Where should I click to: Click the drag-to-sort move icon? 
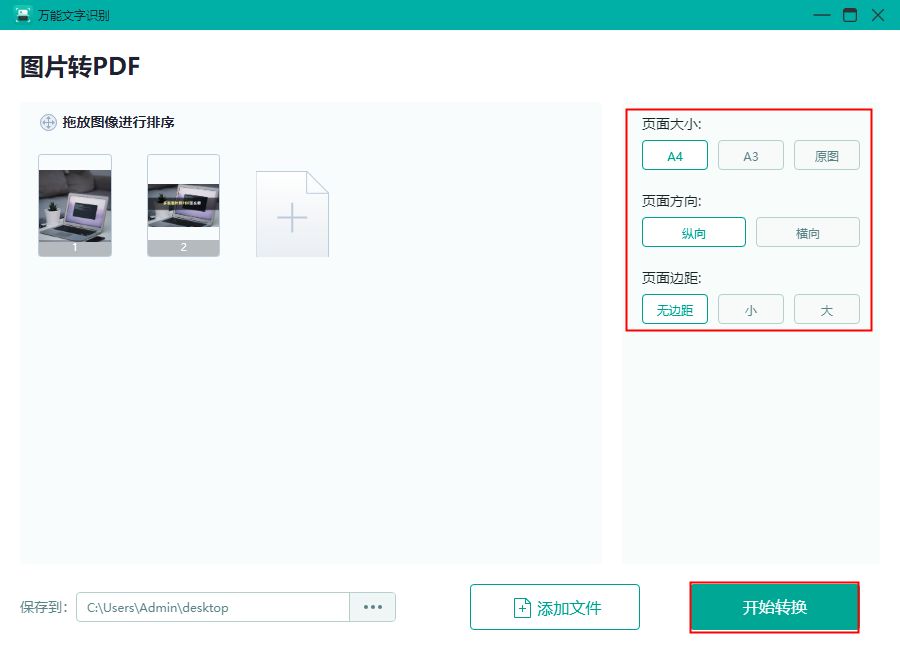click(48, 122)
